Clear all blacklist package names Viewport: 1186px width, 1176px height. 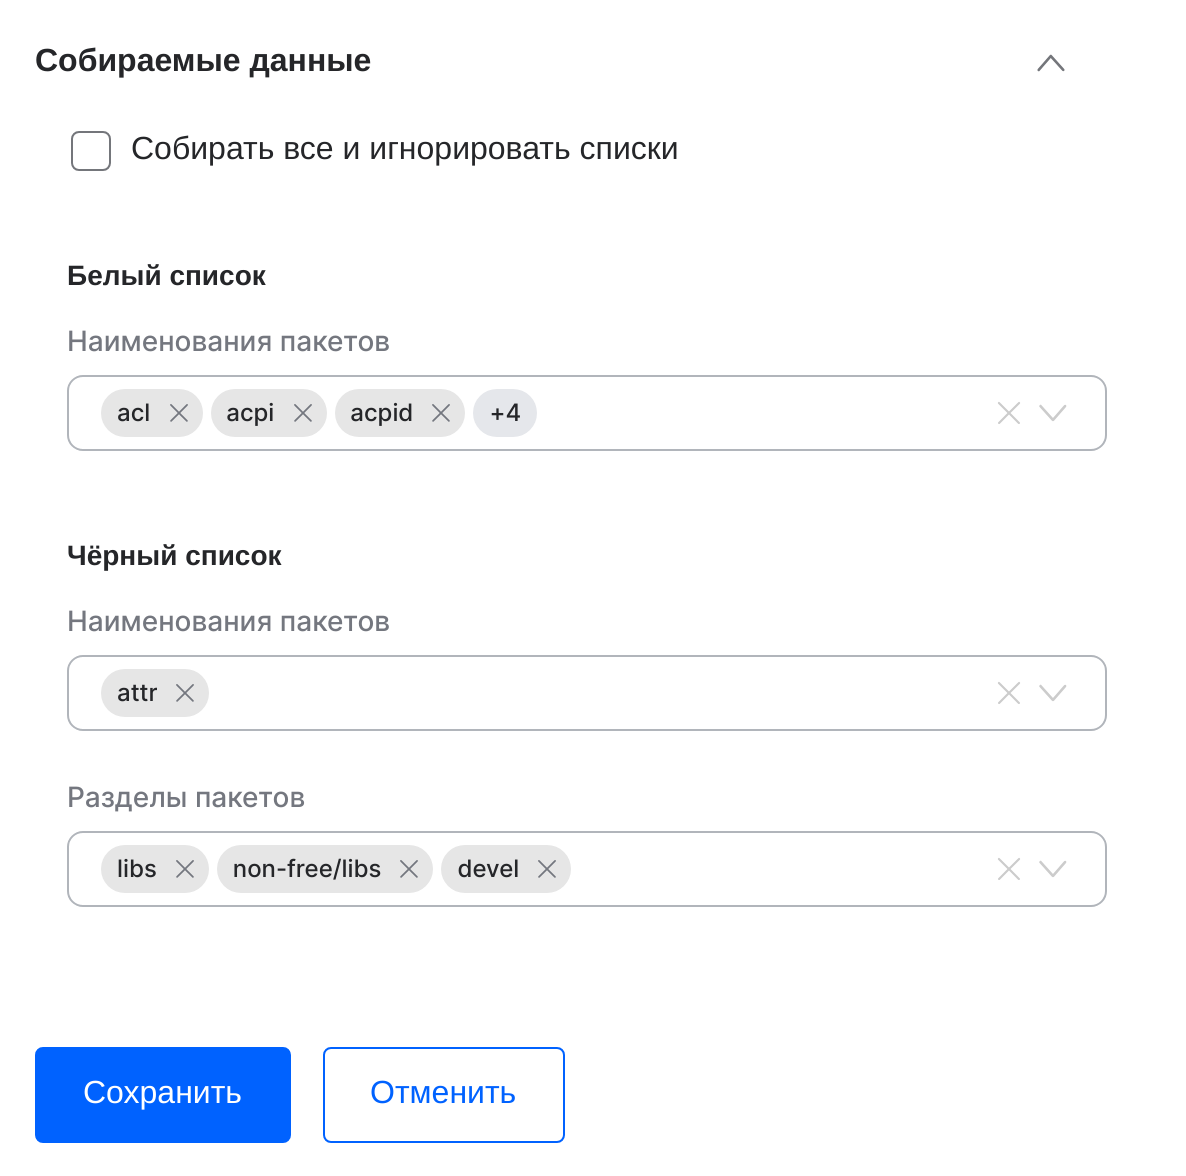pyautogui.click(x=1009, y=693)
